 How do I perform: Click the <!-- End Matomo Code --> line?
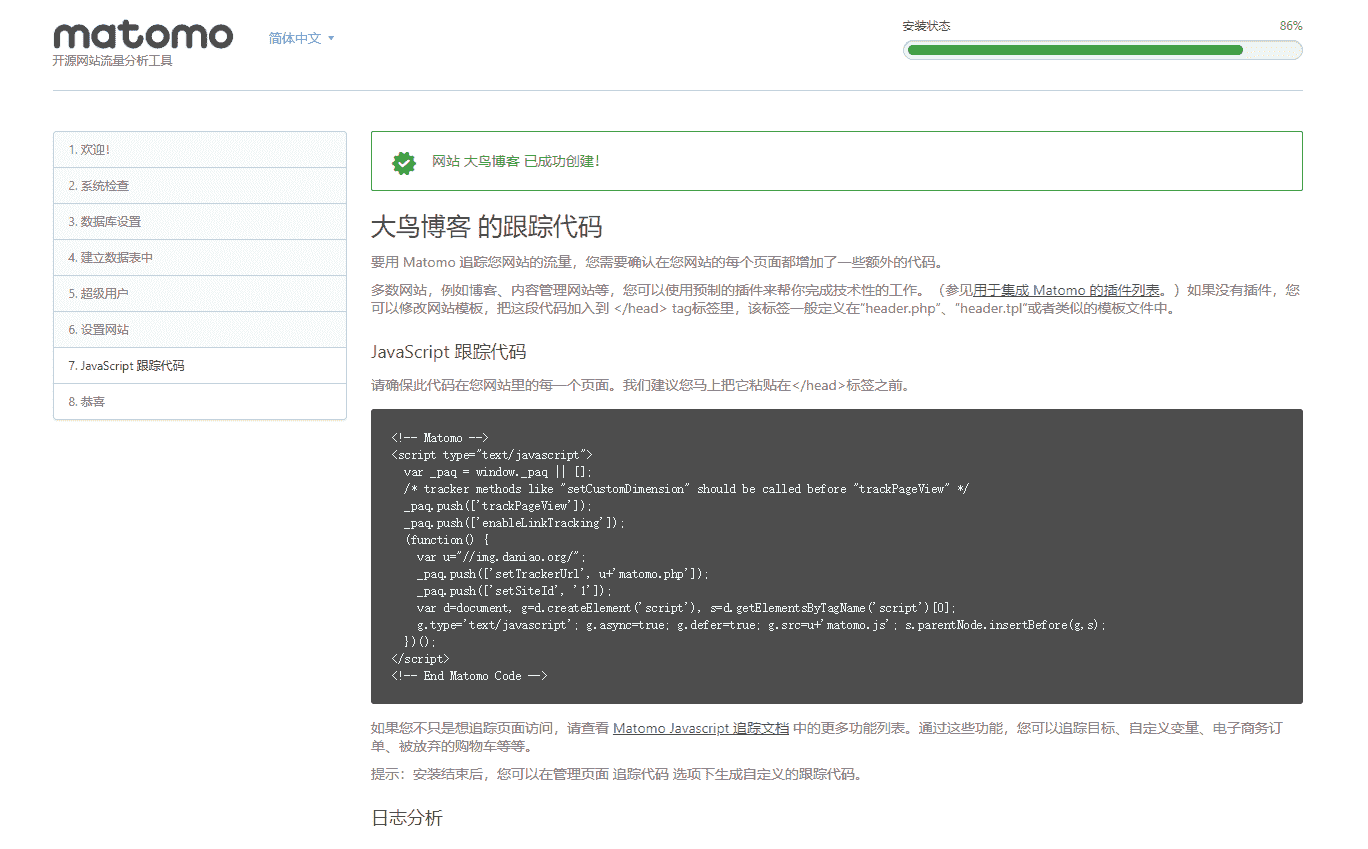tap(470, 676)
